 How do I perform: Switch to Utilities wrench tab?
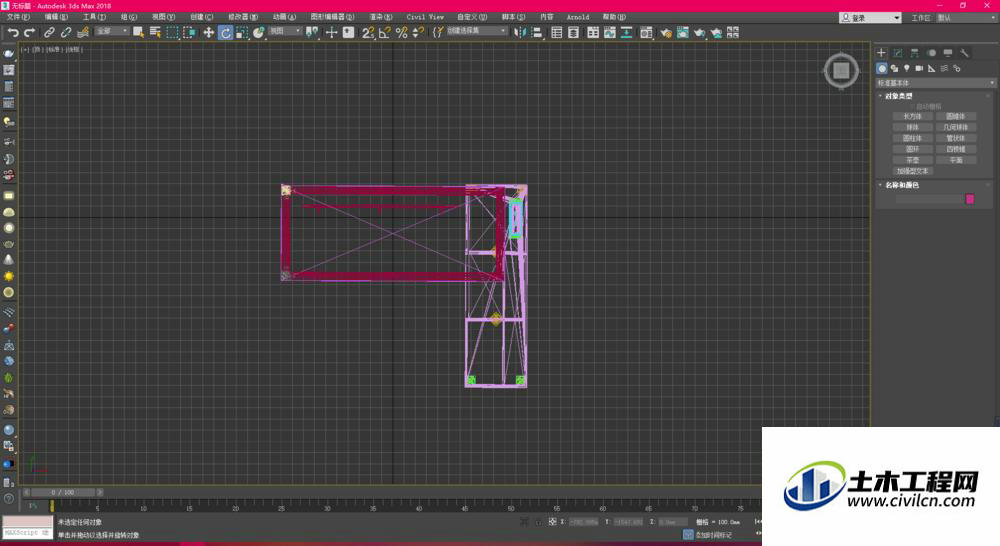[x=964, y=53]
